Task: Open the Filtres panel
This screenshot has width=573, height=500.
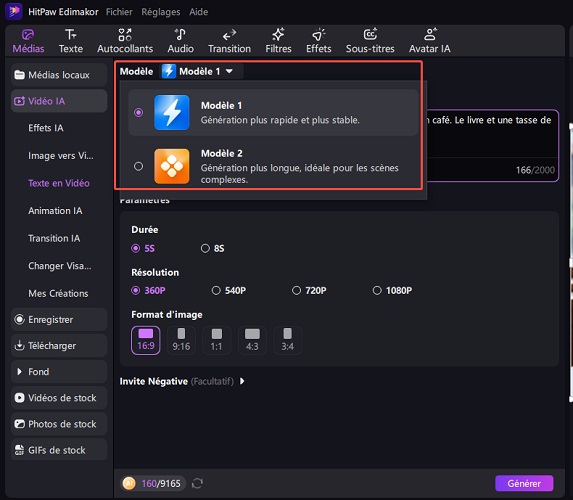Action: (278, 41)
